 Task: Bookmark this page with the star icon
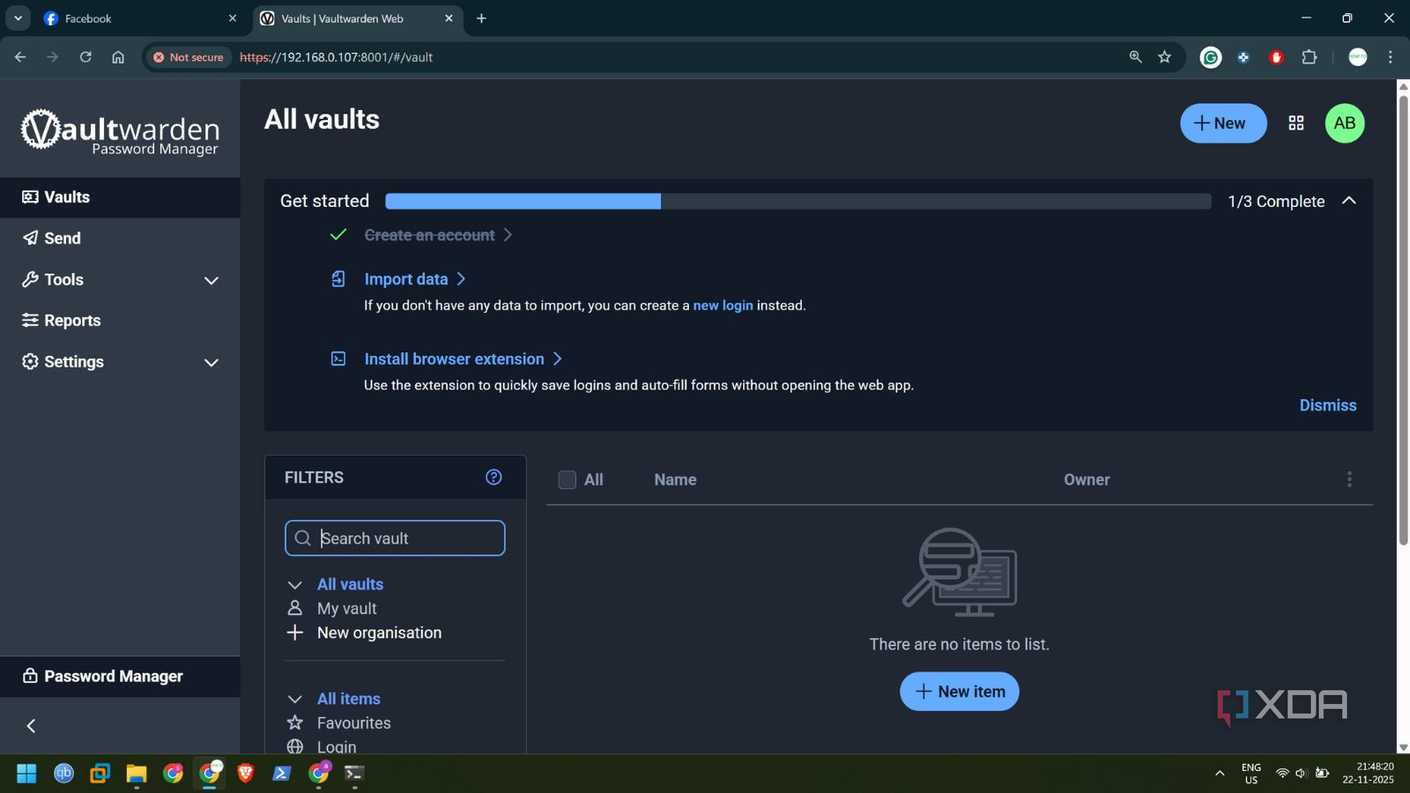tap(1165, 57)
